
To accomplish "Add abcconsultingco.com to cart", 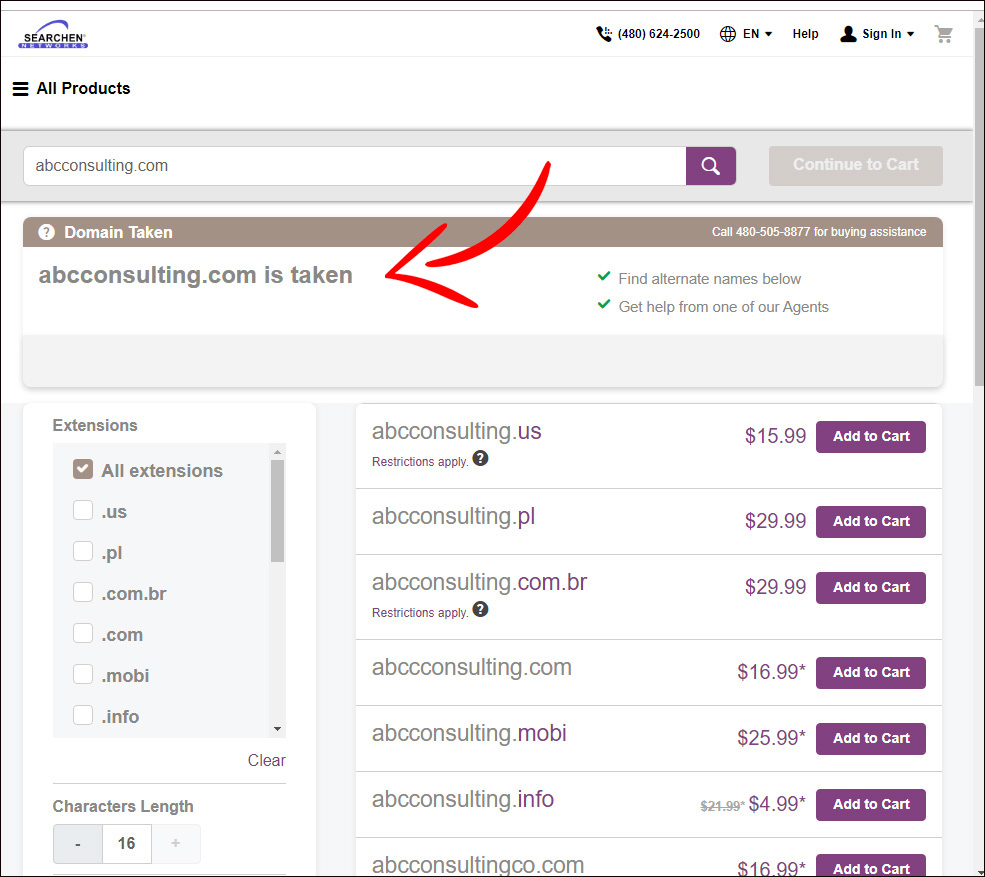I will tap(871, 867).
